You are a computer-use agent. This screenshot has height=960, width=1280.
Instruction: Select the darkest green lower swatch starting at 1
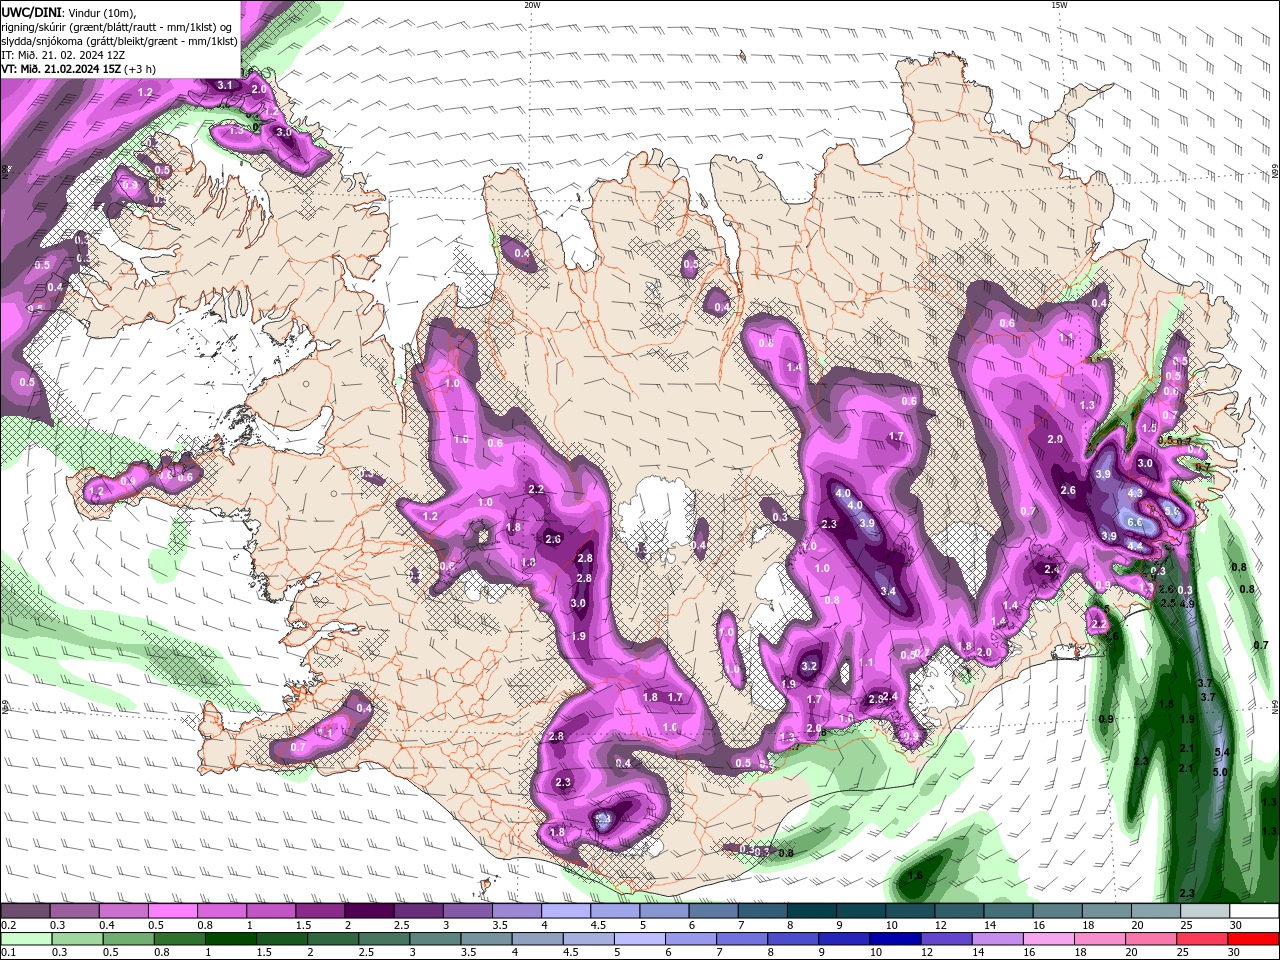(x=232, y=939)
